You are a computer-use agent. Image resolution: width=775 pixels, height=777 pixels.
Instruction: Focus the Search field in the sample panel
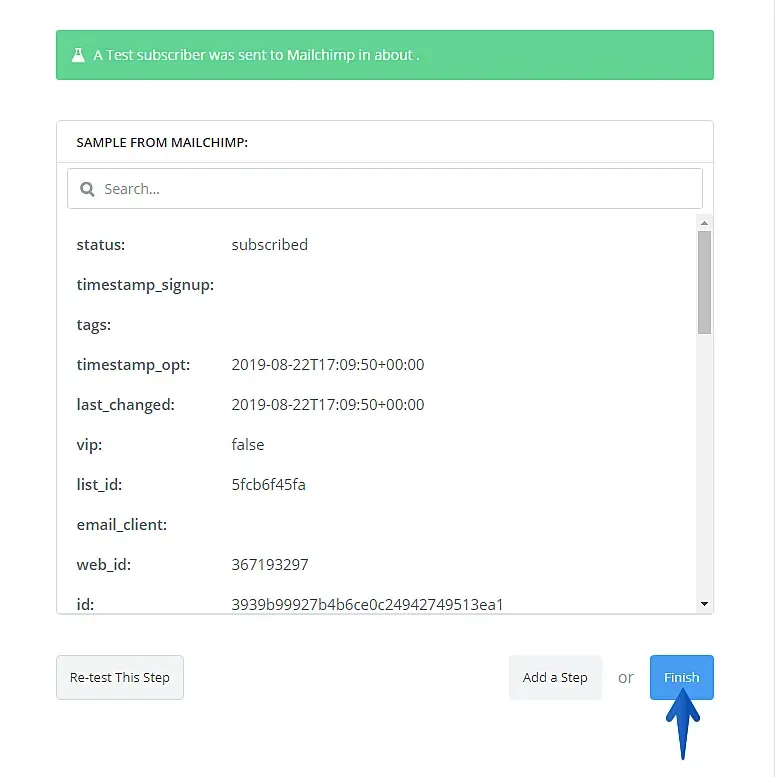click(385, 189)
